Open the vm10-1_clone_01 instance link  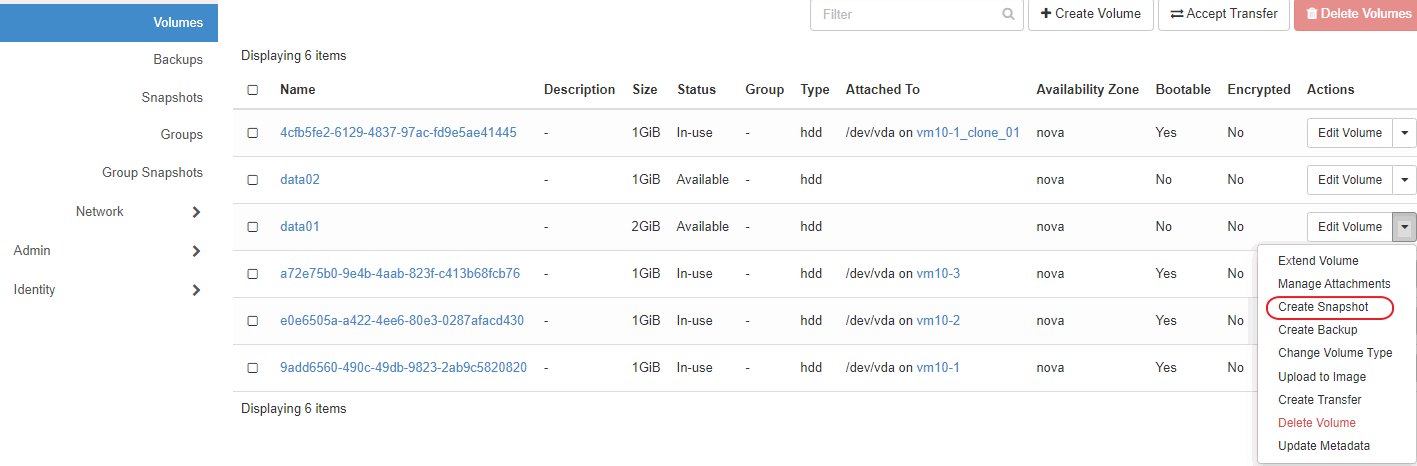tap(967, 133)
